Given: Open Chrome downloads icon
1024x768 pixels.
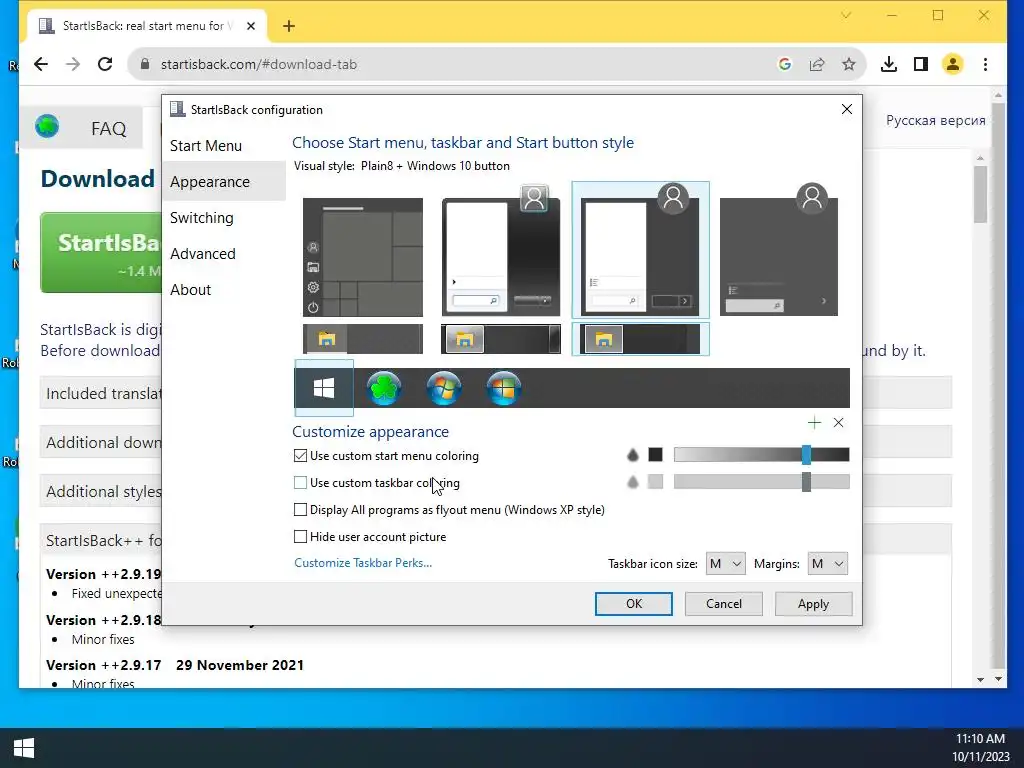Looking at the screenshot, I should click(x=888, y=64).
